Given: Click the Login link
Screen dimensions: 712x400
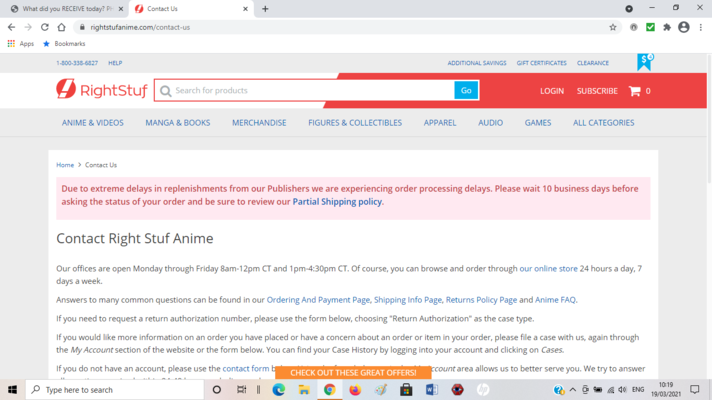Looking at the screenshot, I should (x=552, y=91).
